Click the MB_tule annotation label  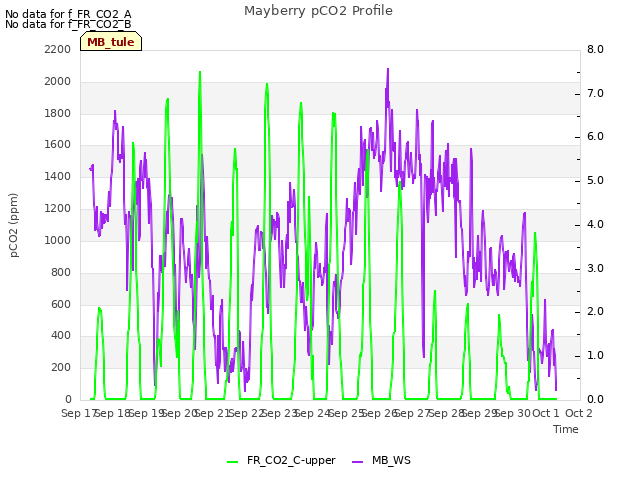tap(111, 42)
